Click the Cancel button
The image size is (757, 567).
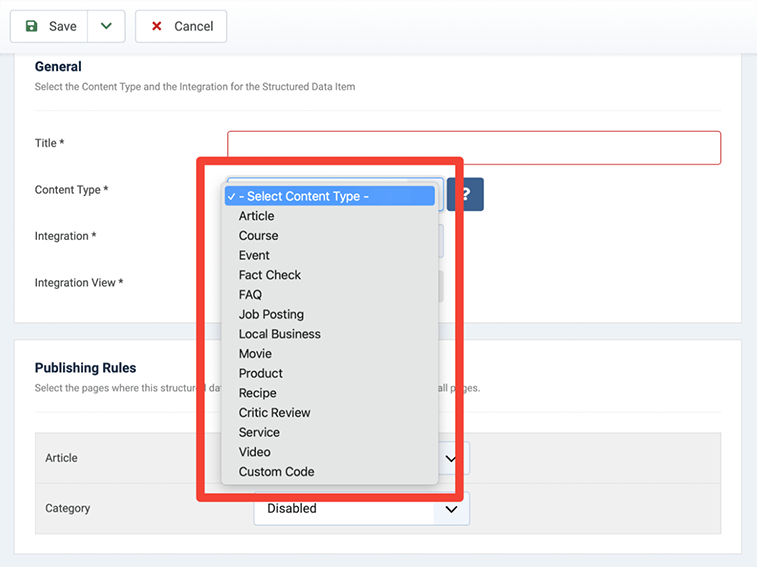click(x=181, y=26)
